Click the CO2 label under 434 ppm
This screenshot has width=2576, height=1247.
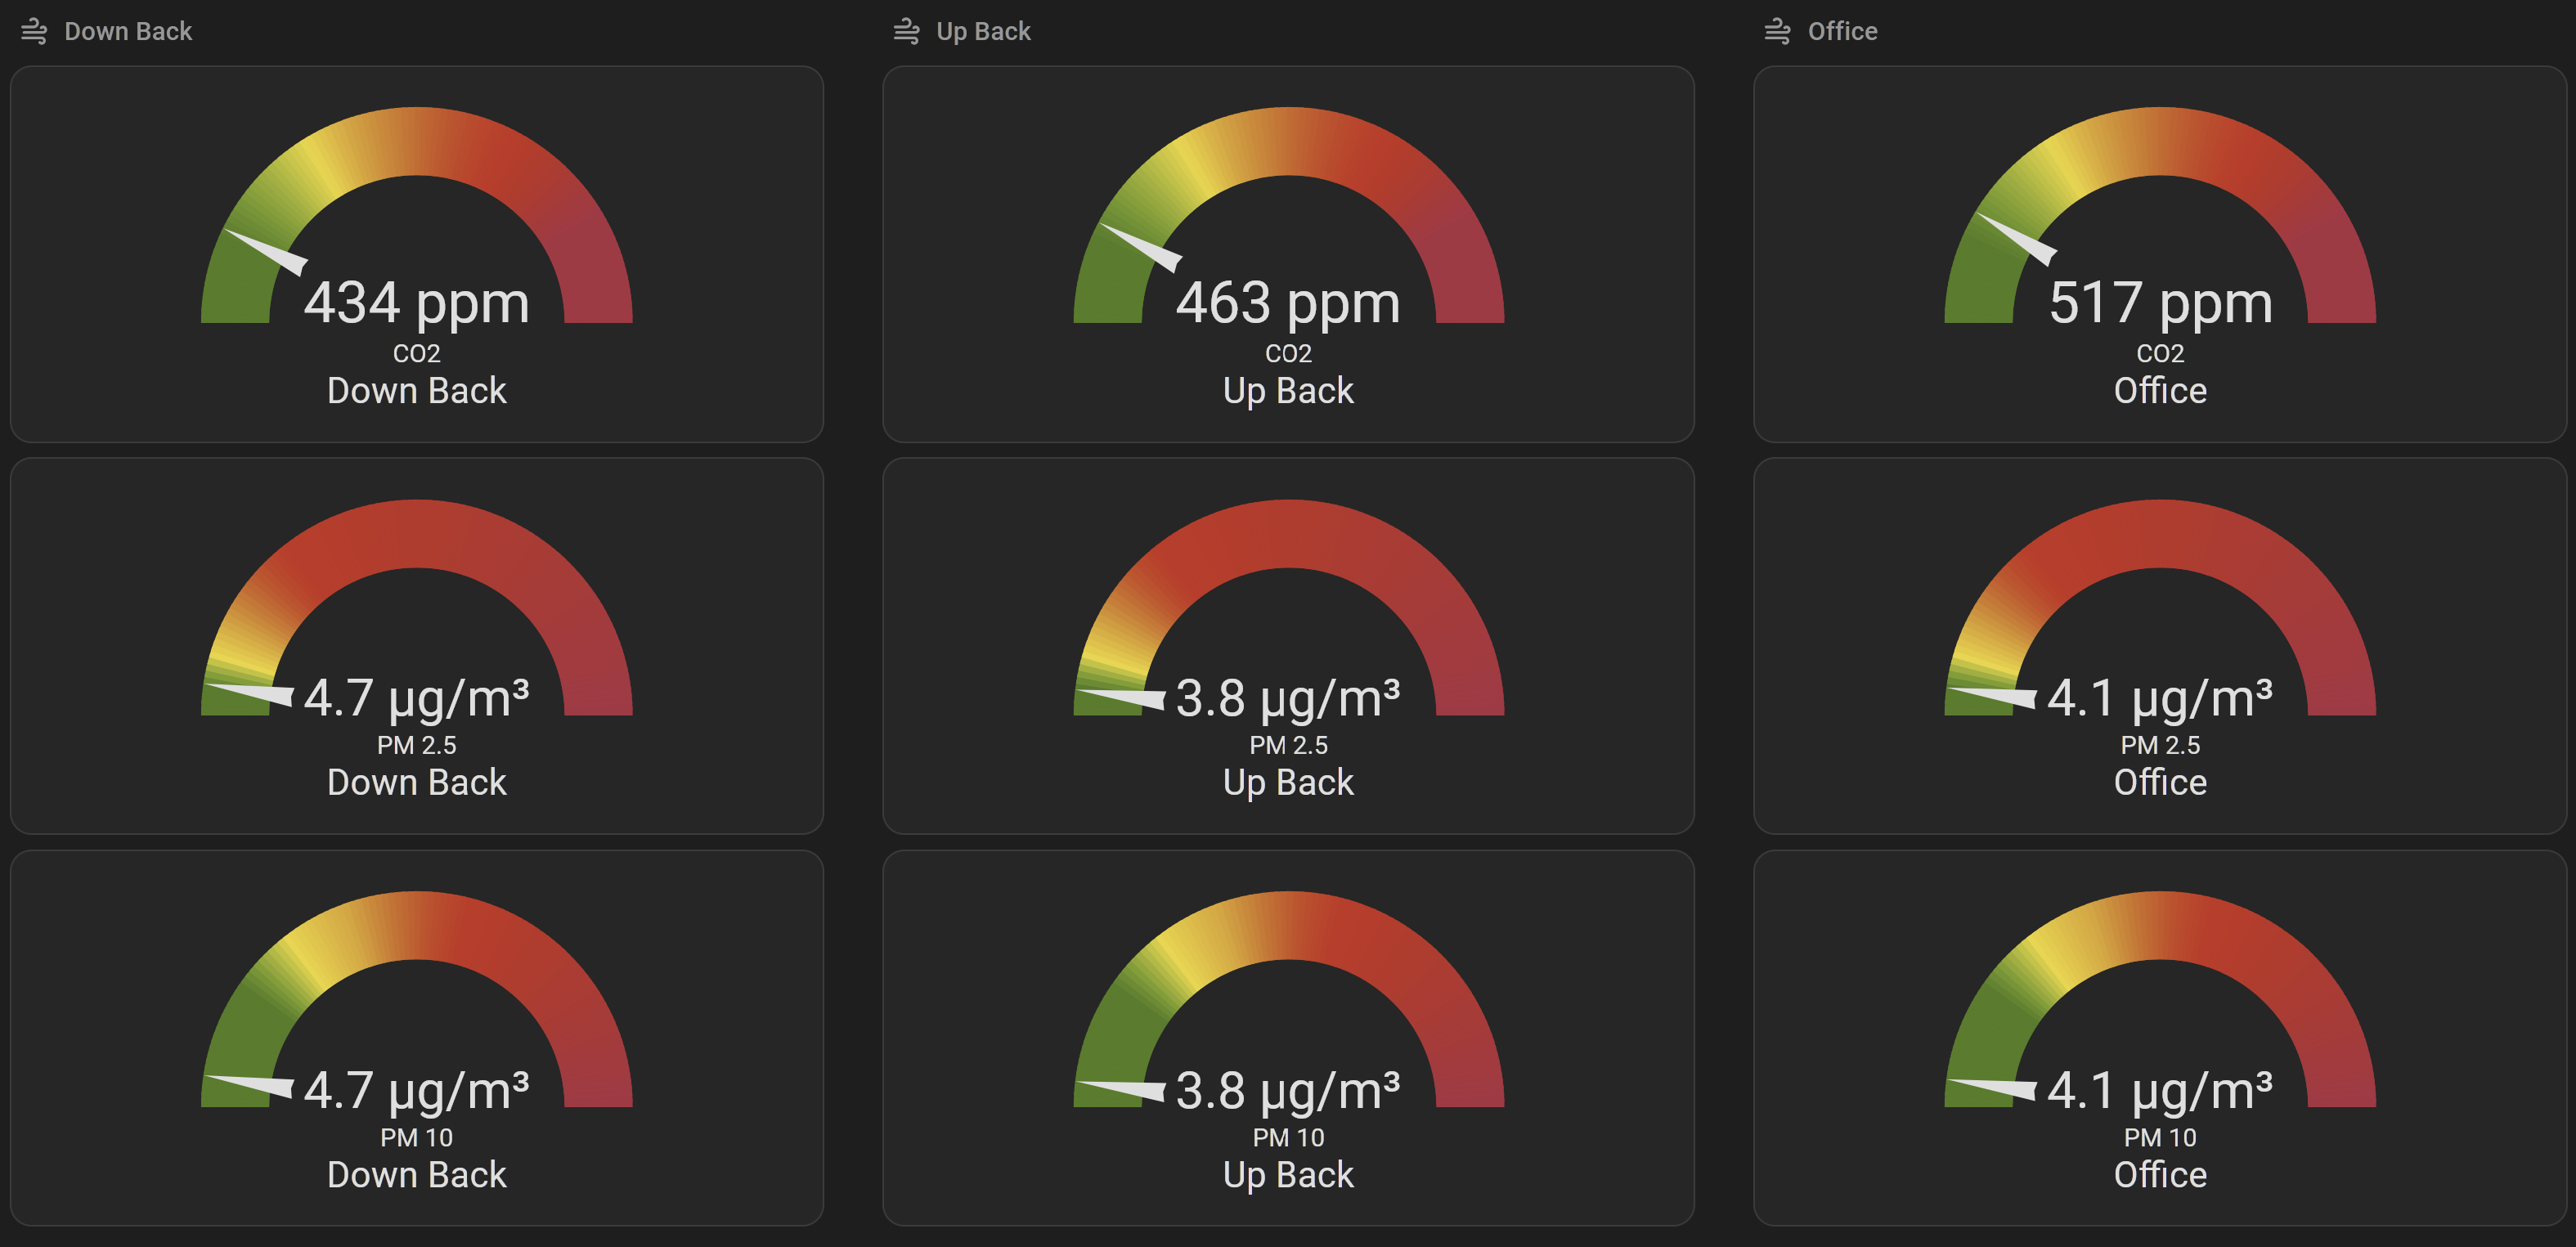(x=417, y=353)
